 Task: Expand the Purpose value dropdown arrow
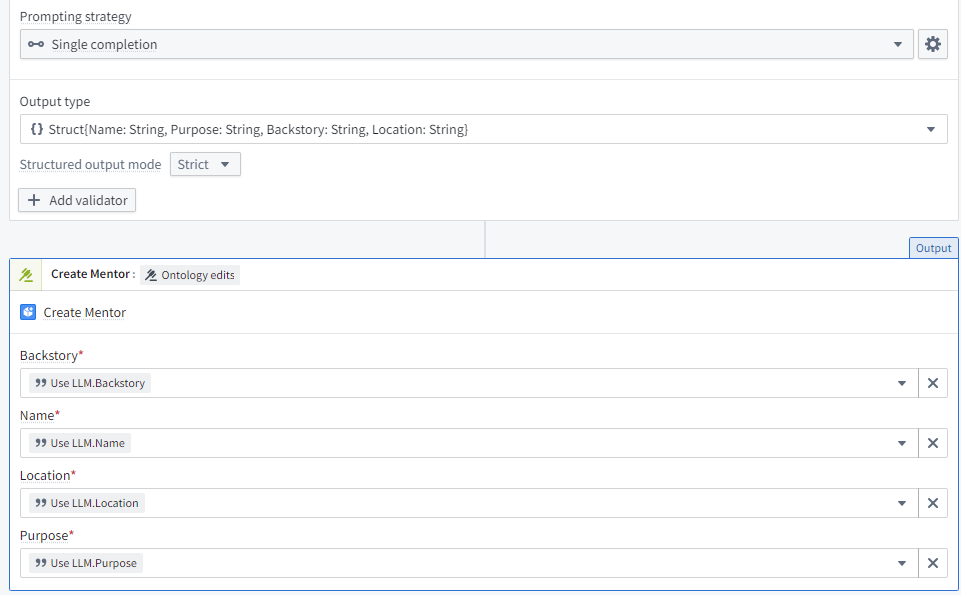coord(901,563)
